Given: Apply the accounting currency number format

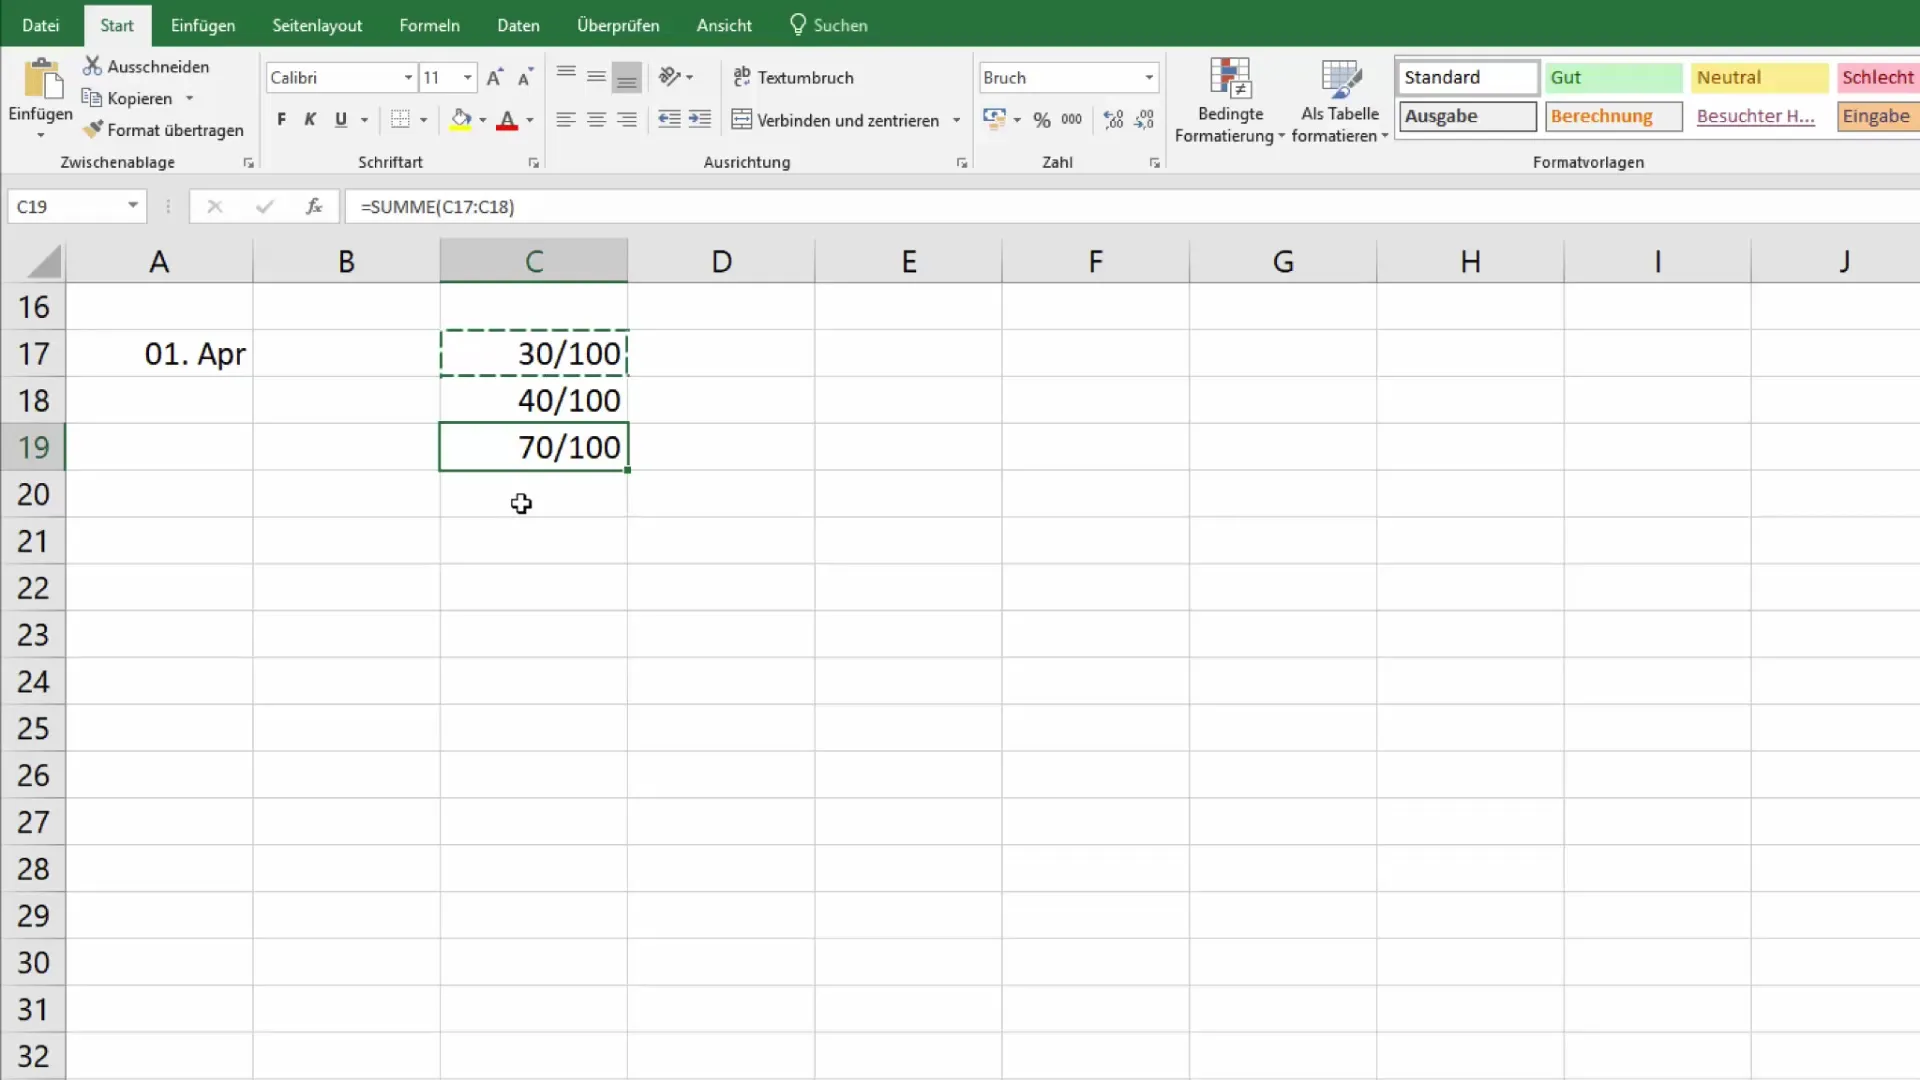Looking at the screenshot, I should tap(995, 119).
